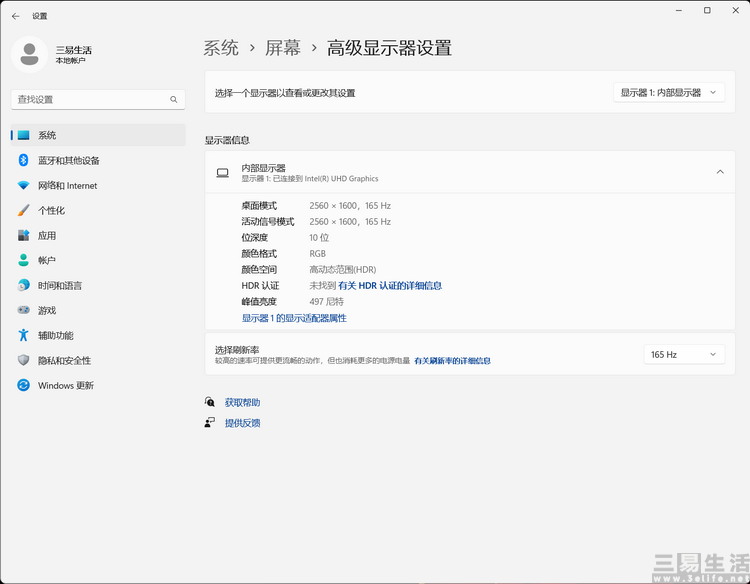
Task: Click the search magnifier icon
Action: (x=174, y=100)
